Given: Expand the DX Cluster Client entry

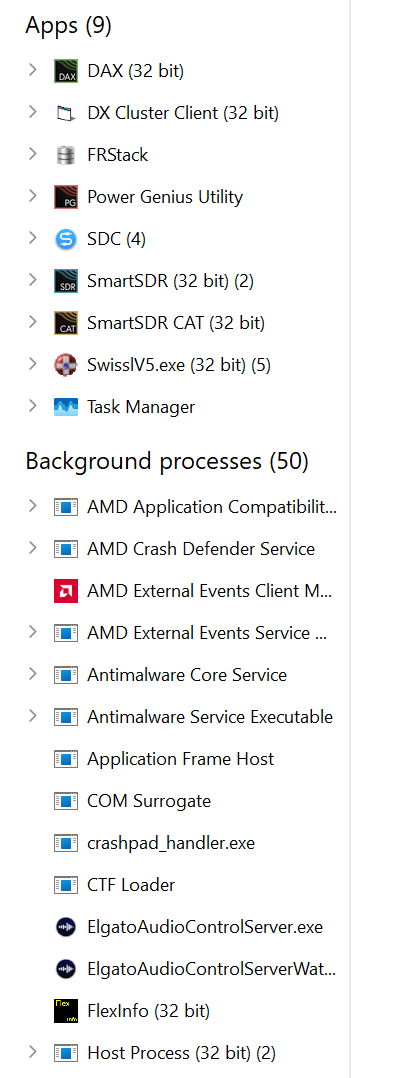Looking at the screenshot, I should tap(32, 112).
